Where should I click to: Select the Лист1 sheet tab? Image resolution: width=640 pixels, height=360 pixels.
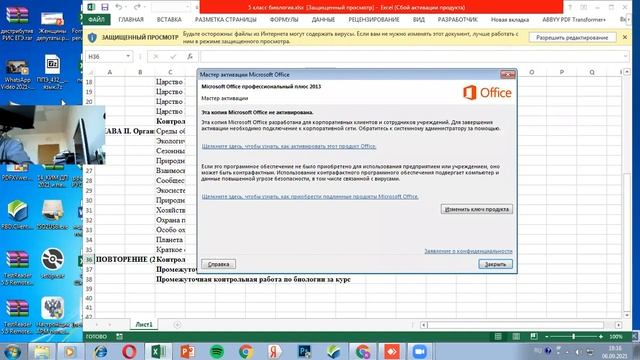(x=144, y=324)
